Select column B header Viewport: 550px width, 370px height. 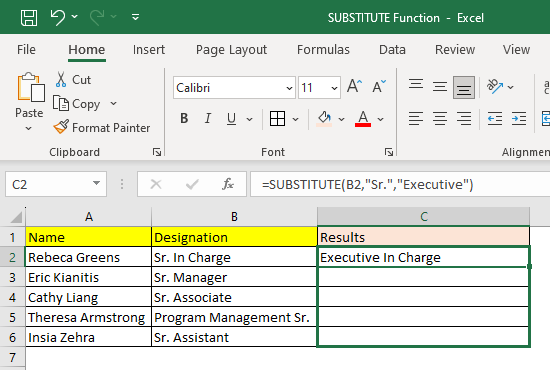coord(234,217)
